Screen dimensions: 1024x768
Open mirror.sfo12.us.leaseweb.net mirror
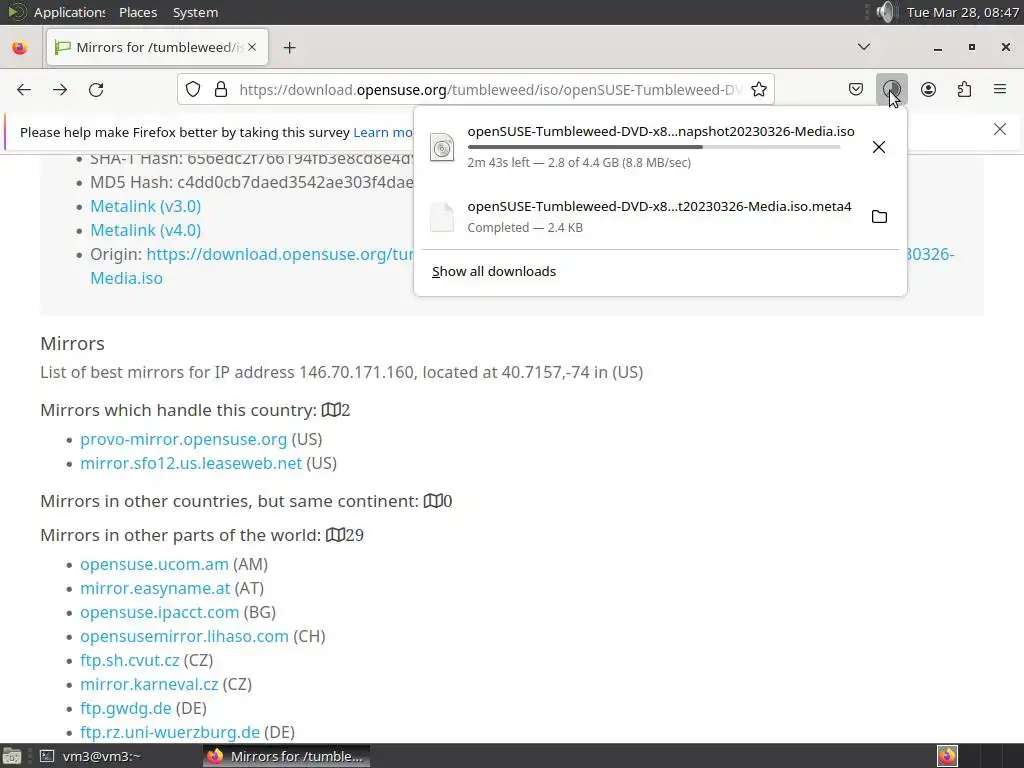pyautogui.click(x=191, y=464)
